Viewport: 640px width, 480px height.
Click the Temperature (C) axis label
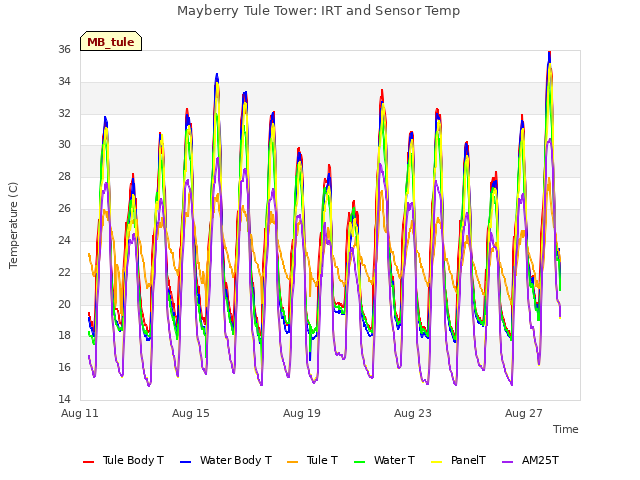(13, 225)
